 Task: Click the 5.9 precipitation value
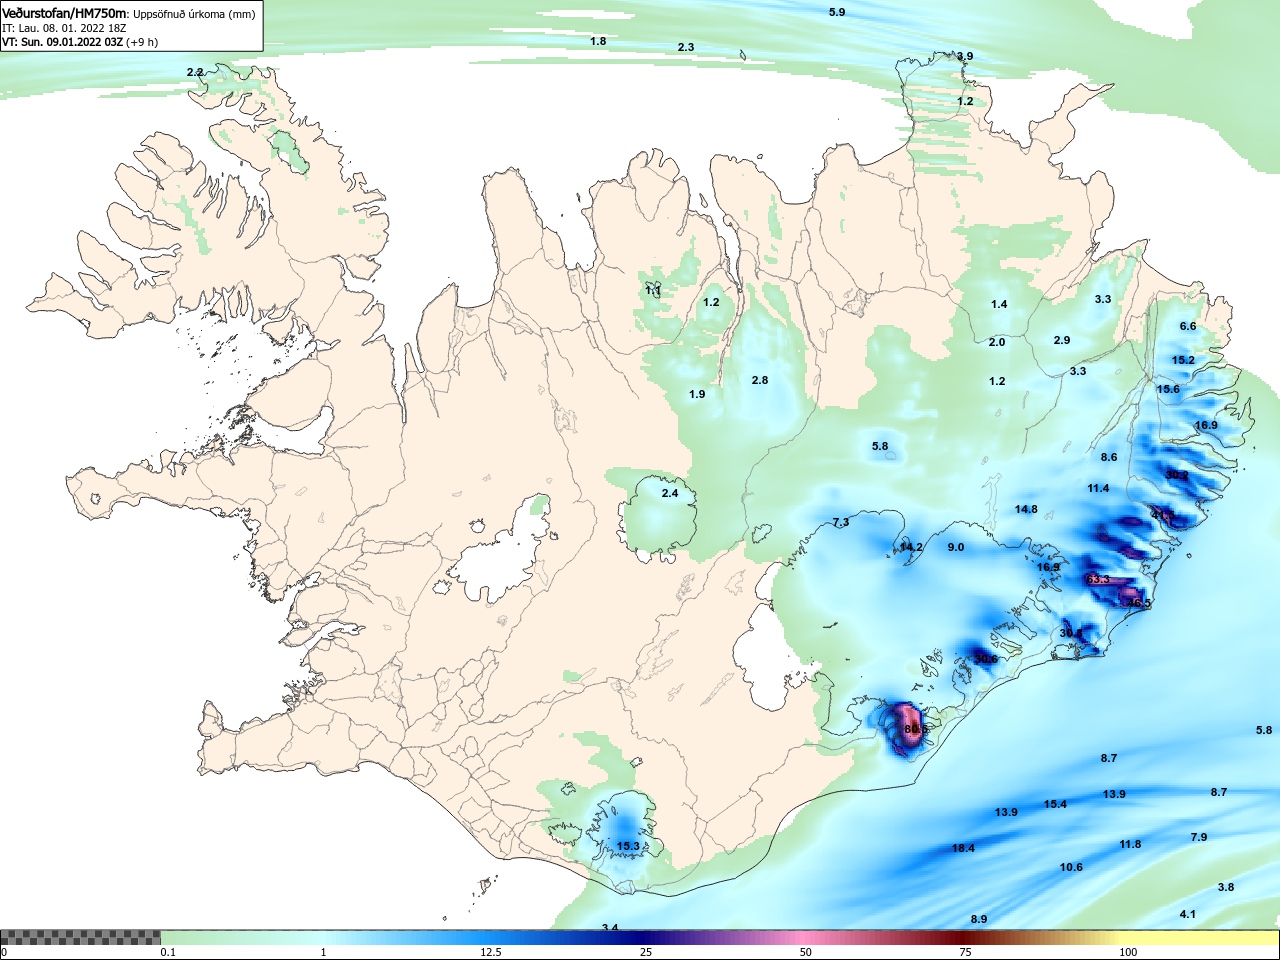point(837,12)
